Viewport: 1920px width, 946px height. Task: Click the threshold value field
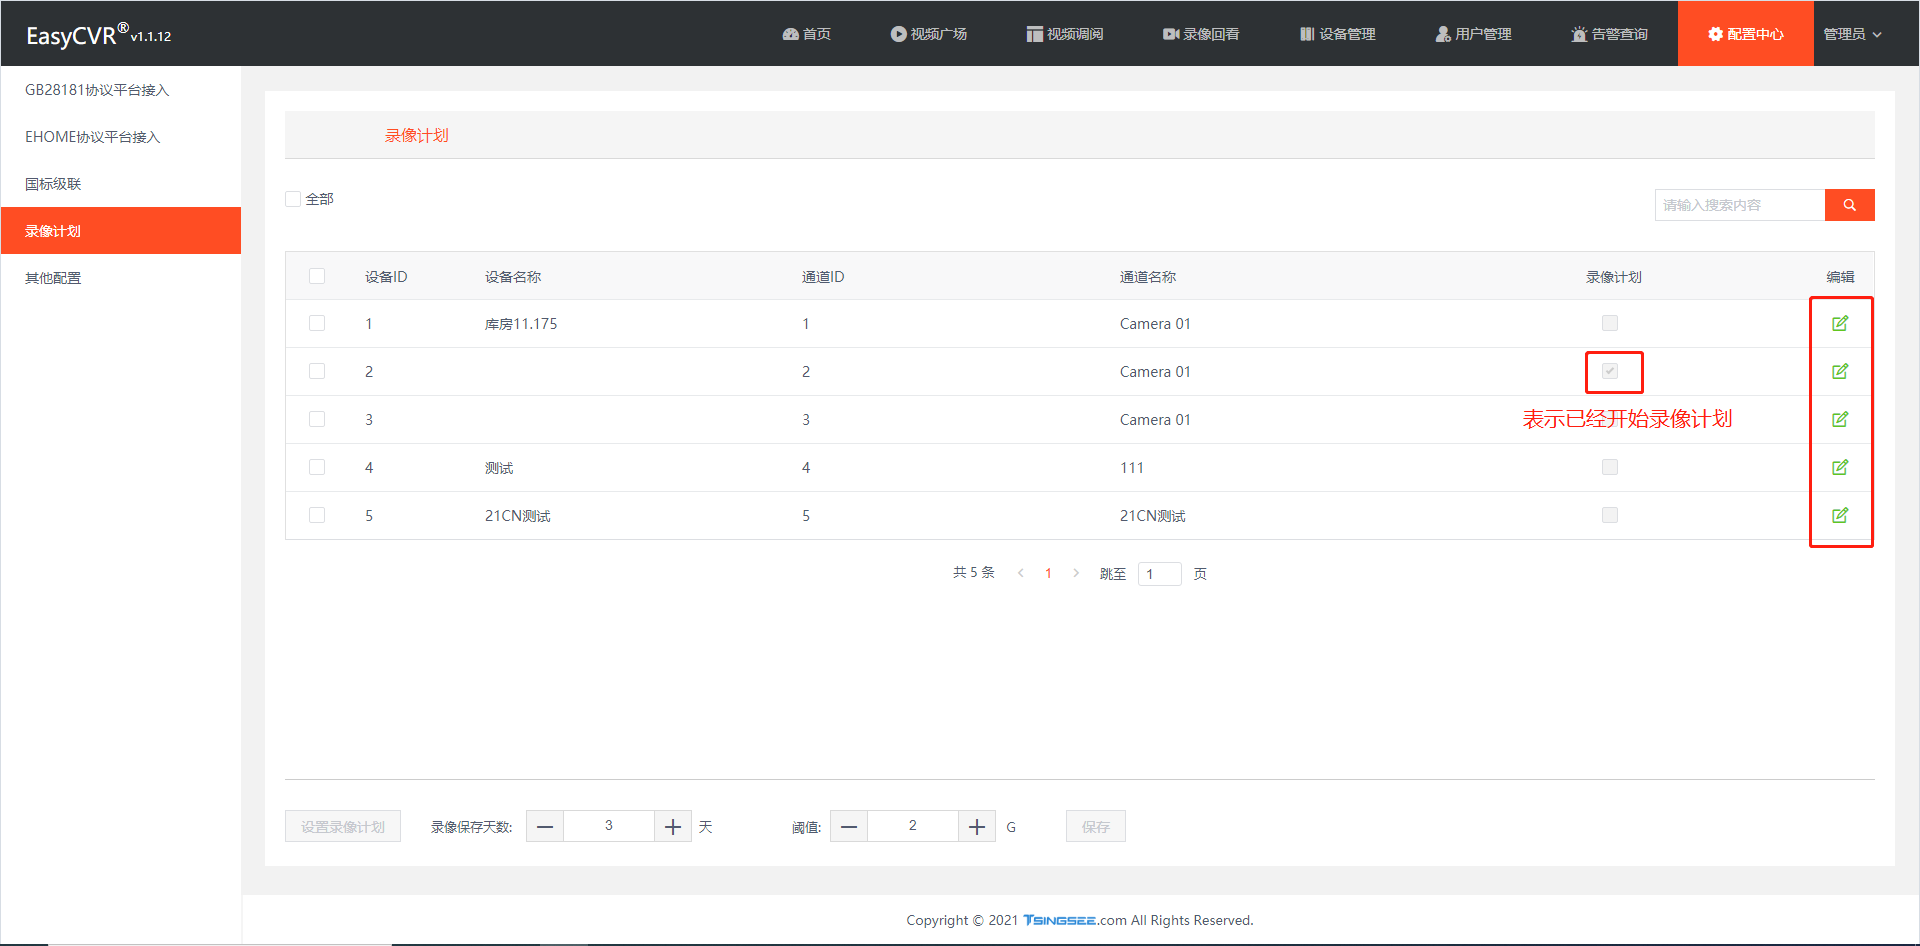(913, 826)
